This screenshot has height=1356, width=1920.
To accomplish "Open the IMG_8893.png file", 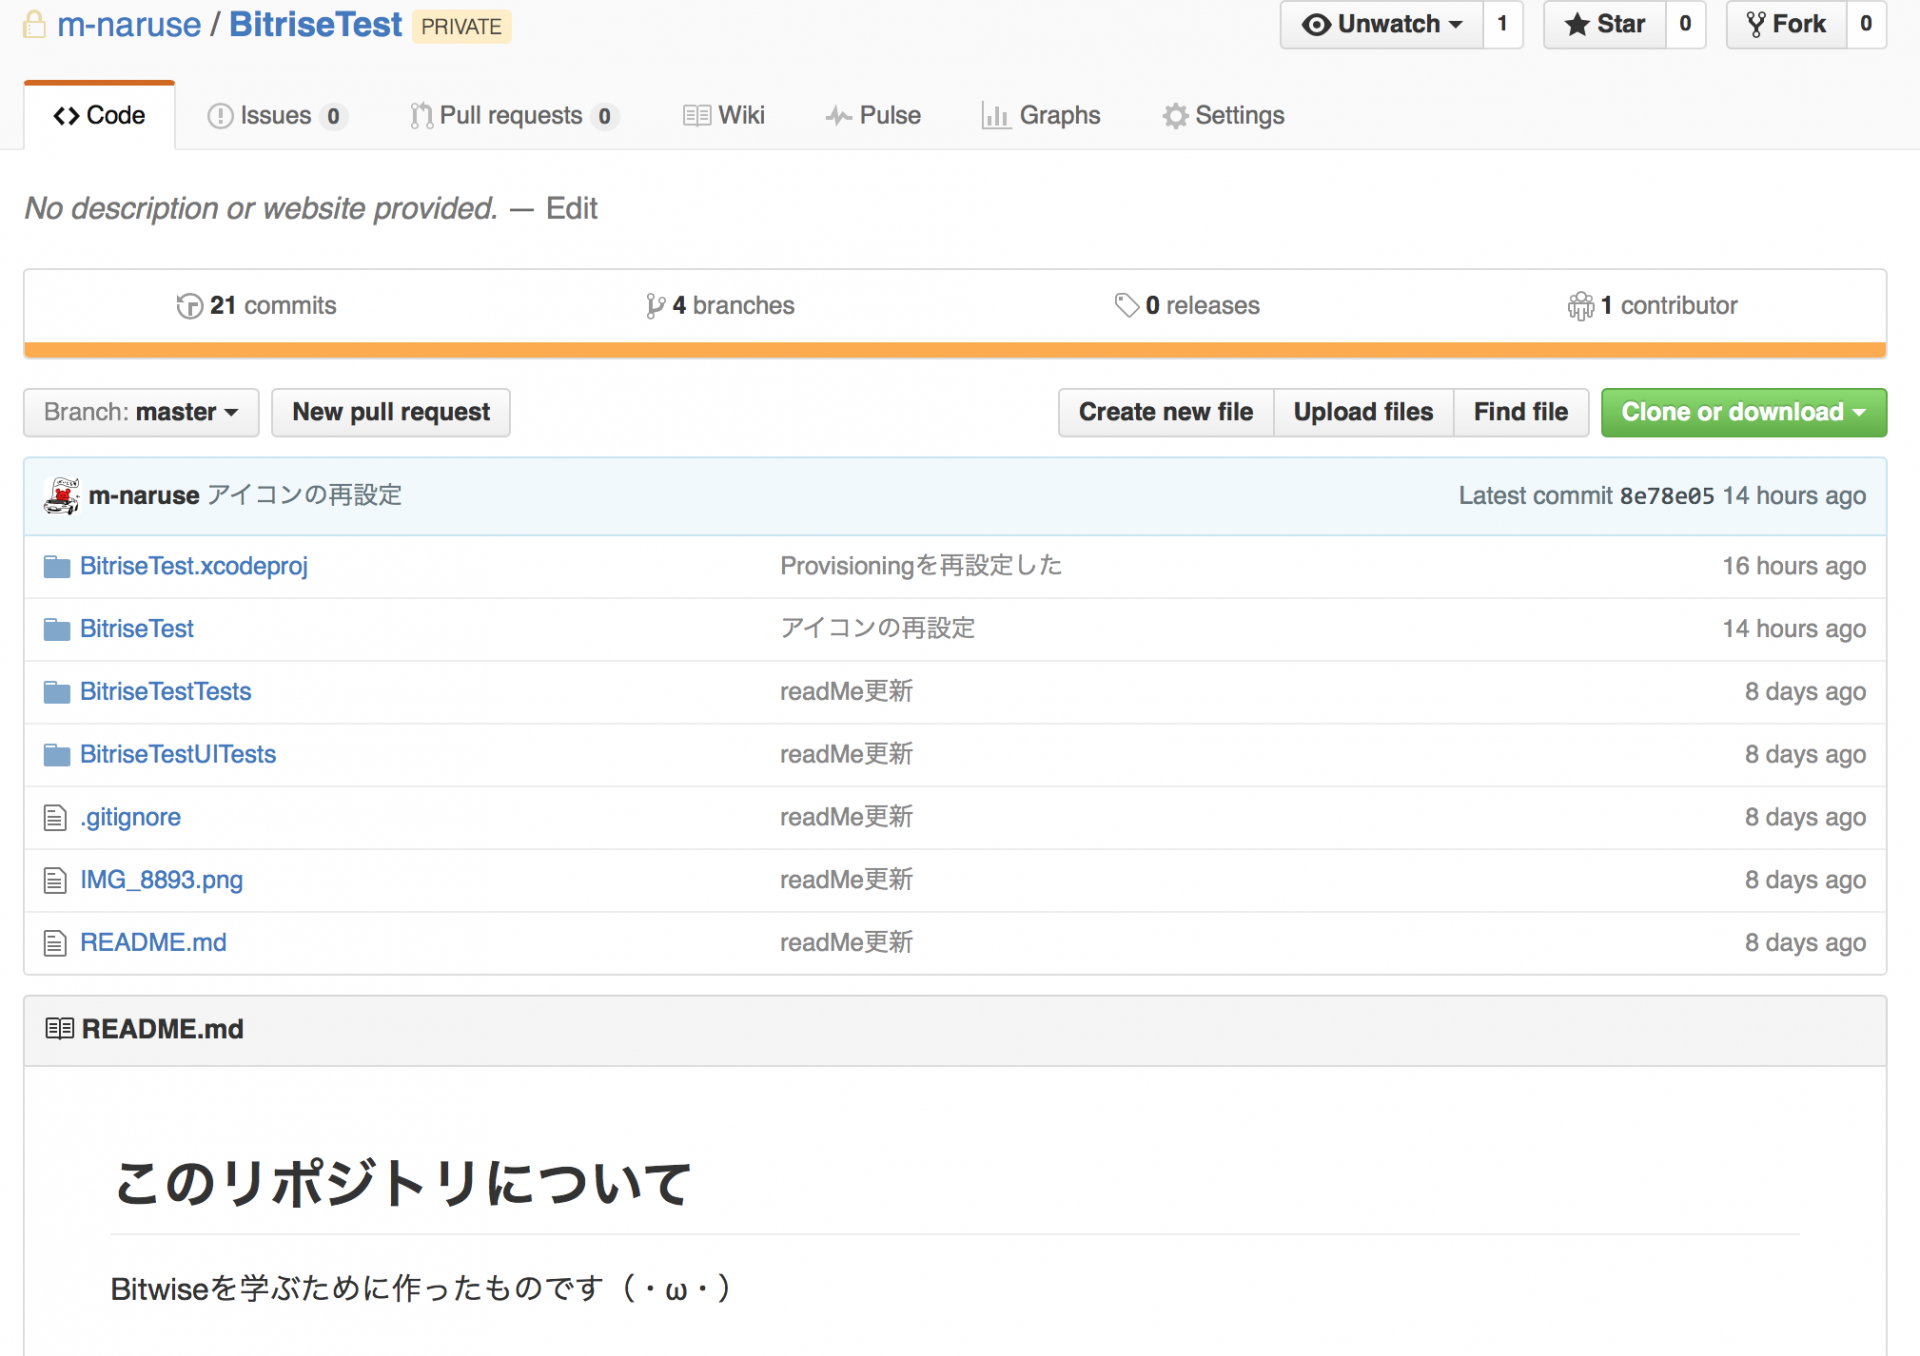I will point(162,881).
